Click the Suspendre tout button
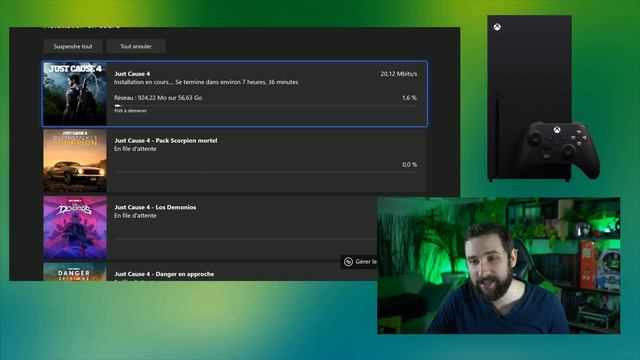 pyautogui.click(x=73, y=47)
